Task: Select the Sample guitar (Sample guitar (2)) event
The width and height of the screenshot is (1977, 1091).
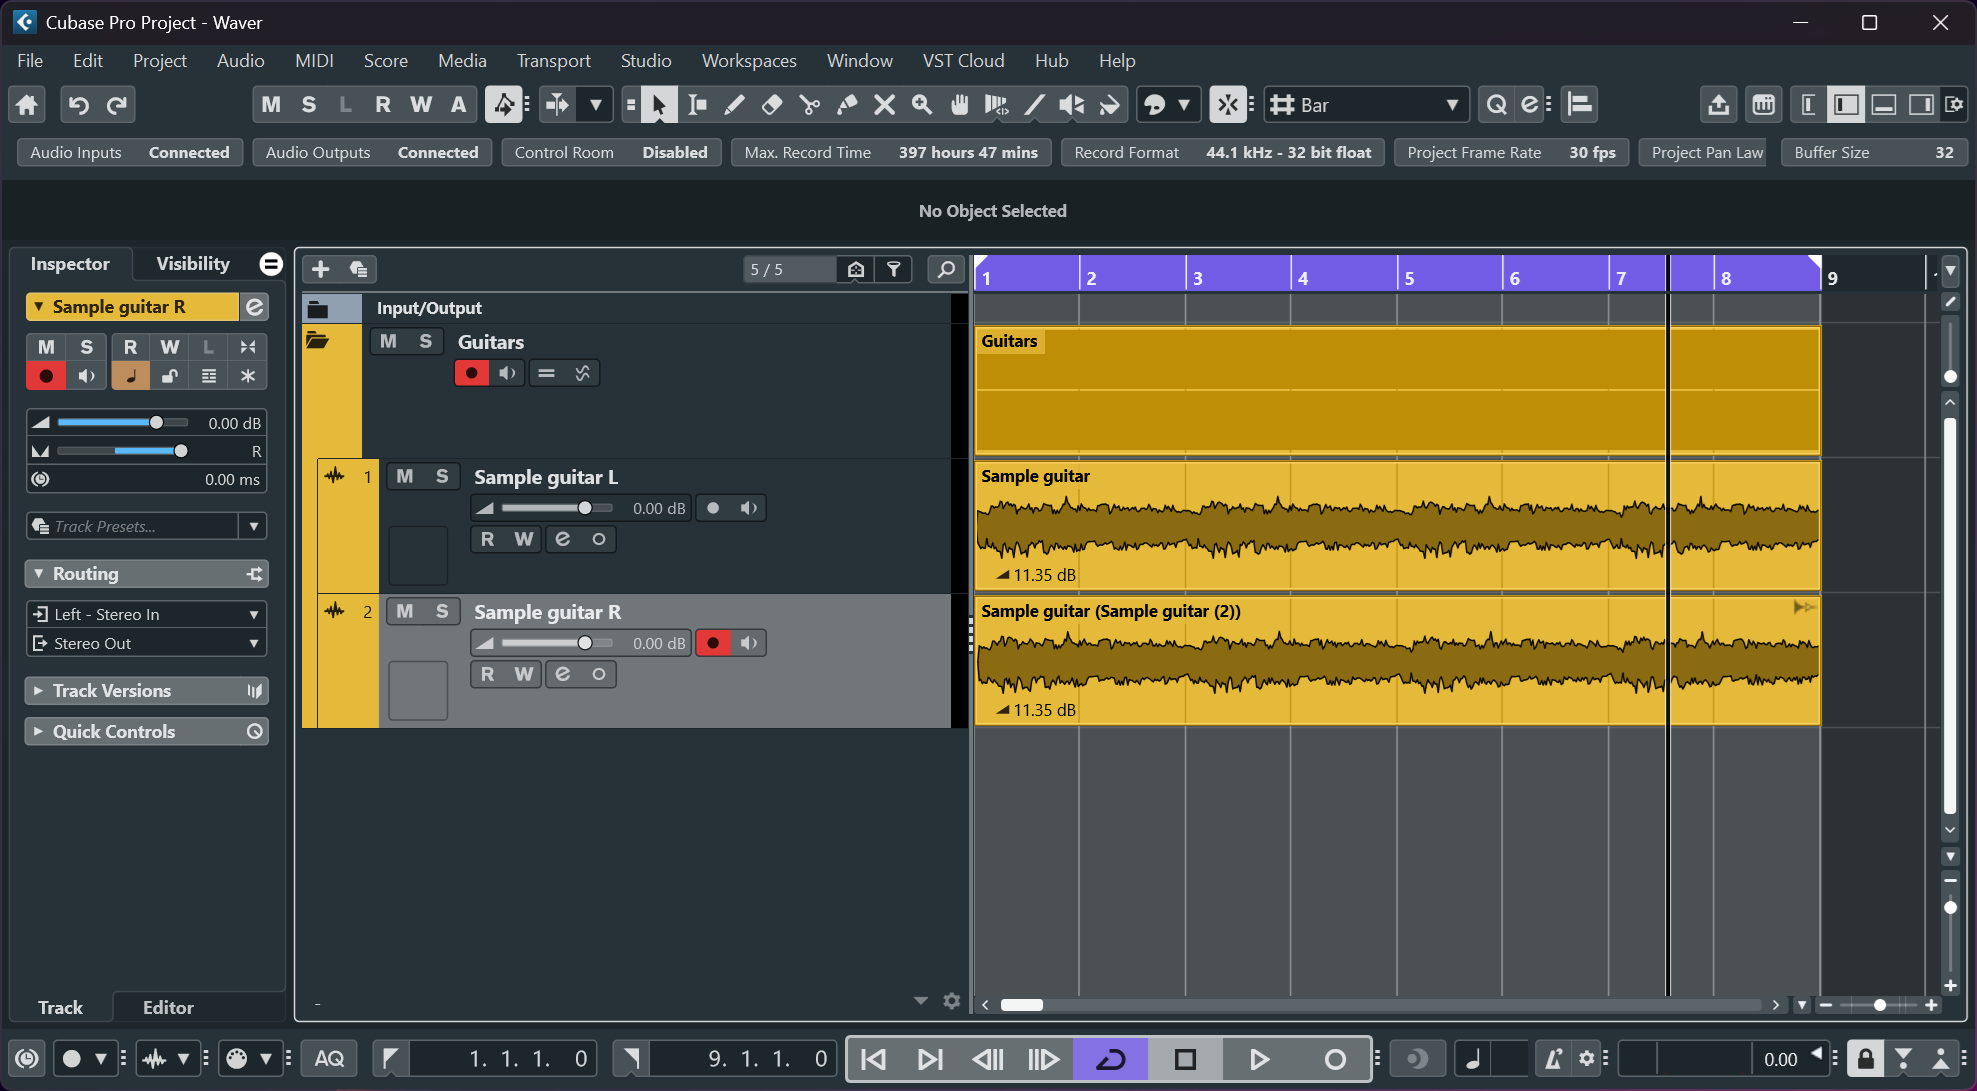Action: pyautogui.click(x=1397, y=661)
